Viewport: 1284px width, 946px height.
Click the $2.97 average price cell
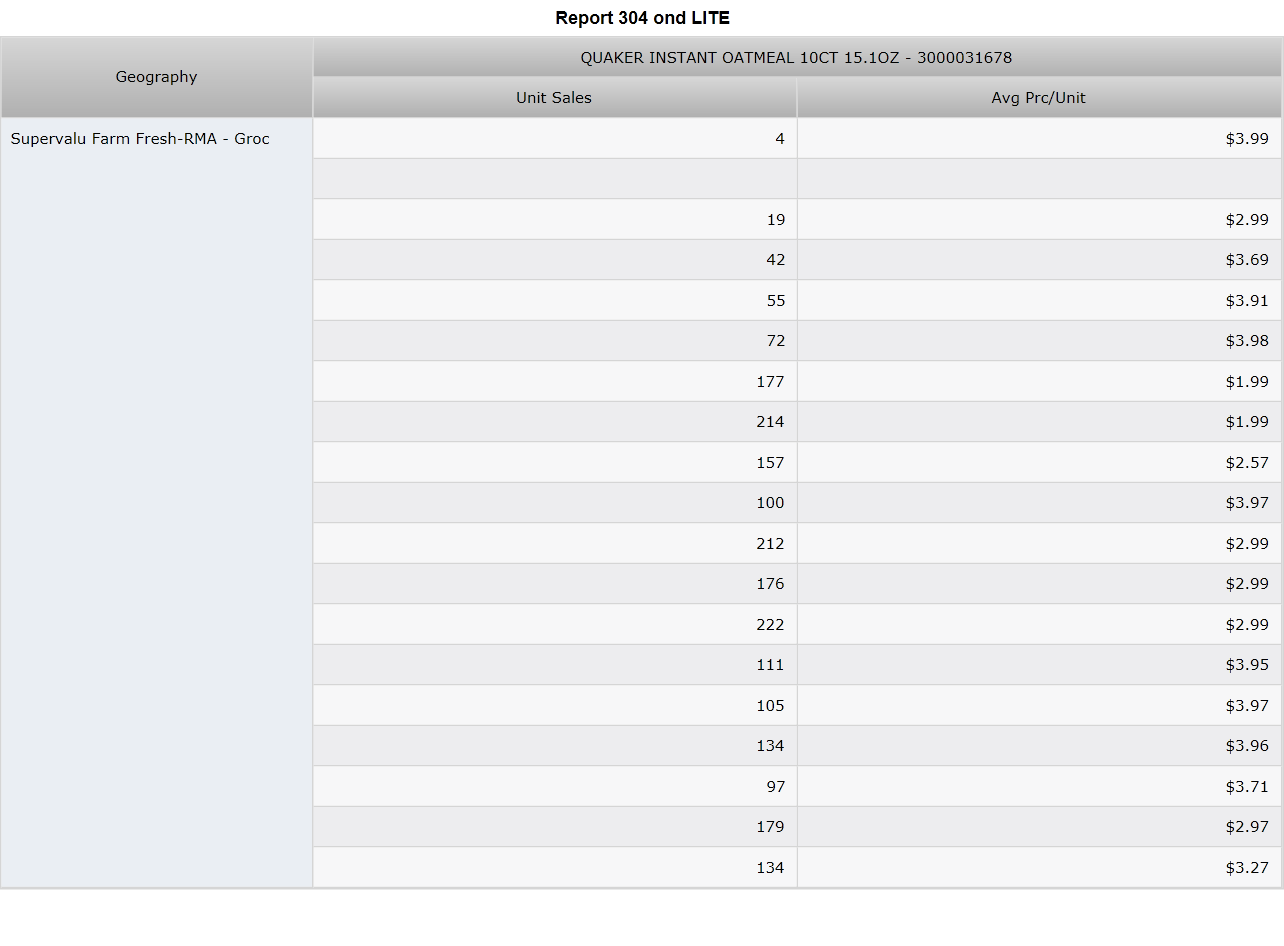click(1039, 827)
